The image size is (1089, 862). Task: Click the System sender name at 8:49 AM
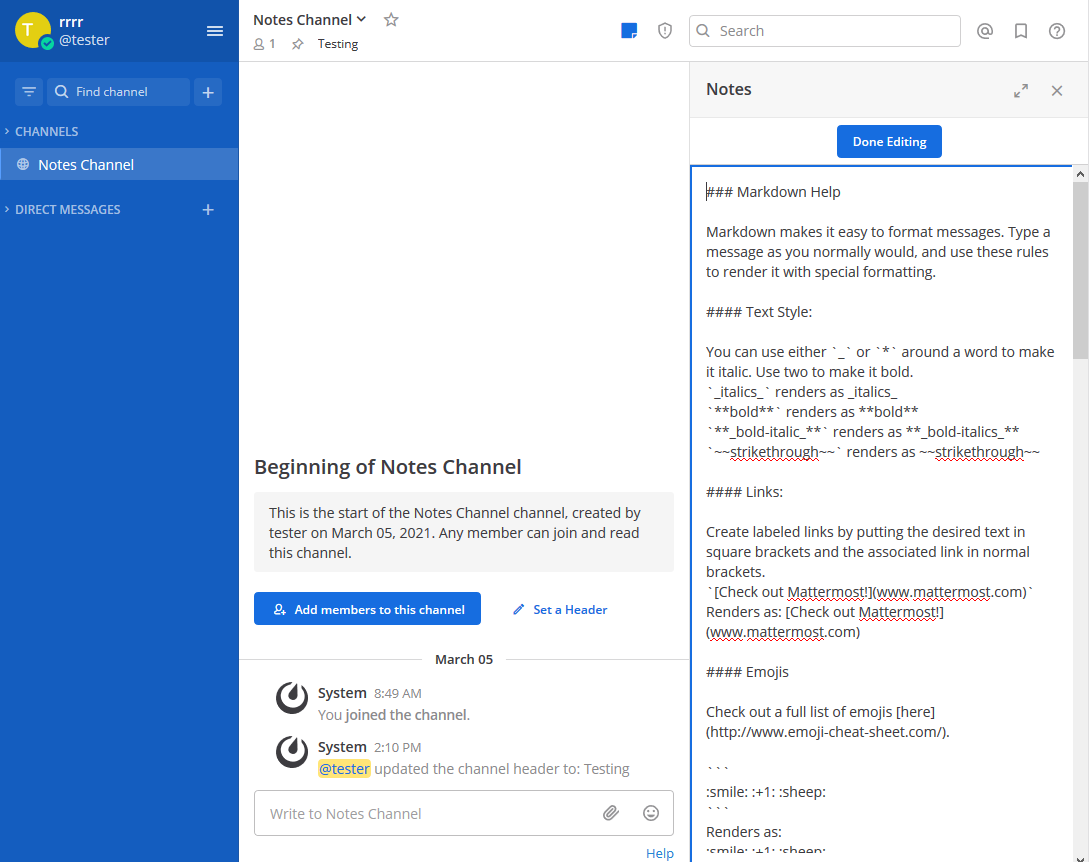(x=342, y=693)
